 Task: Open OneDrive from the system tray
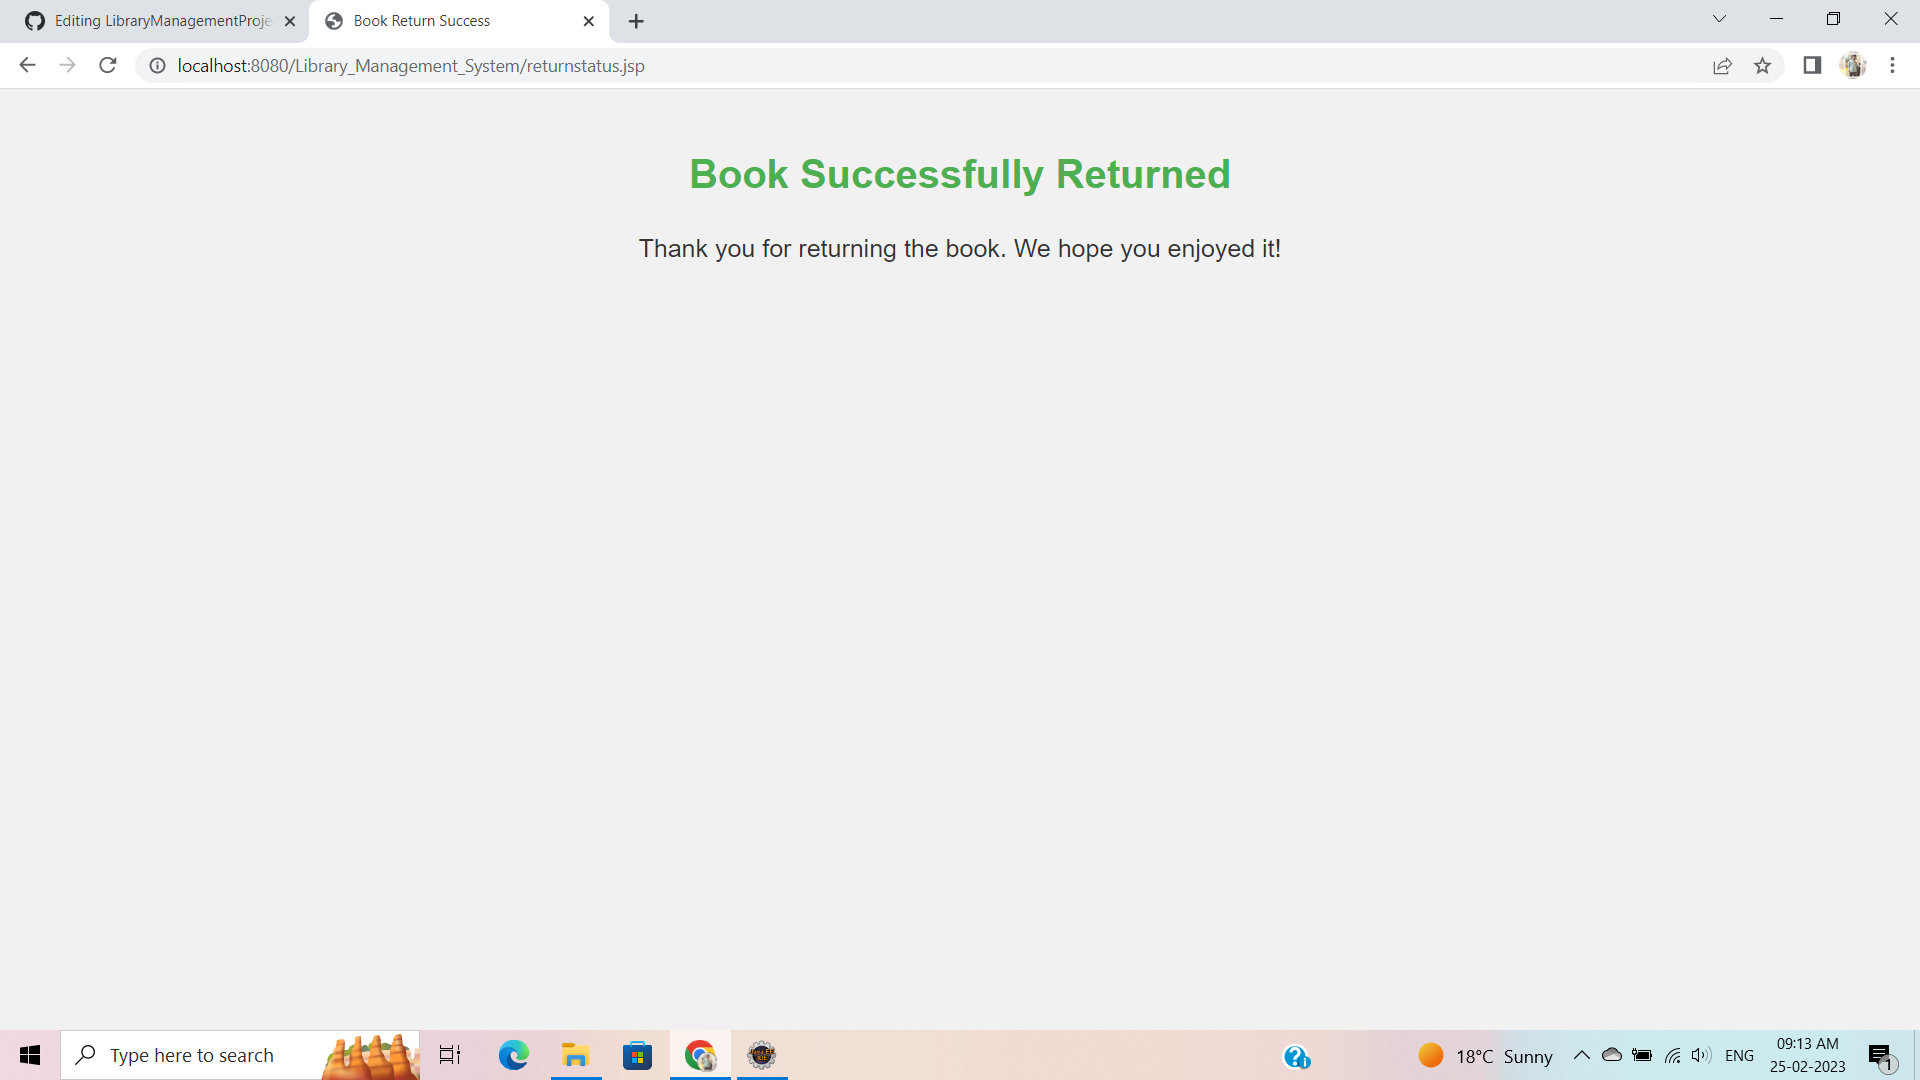pos(1611,1055)
